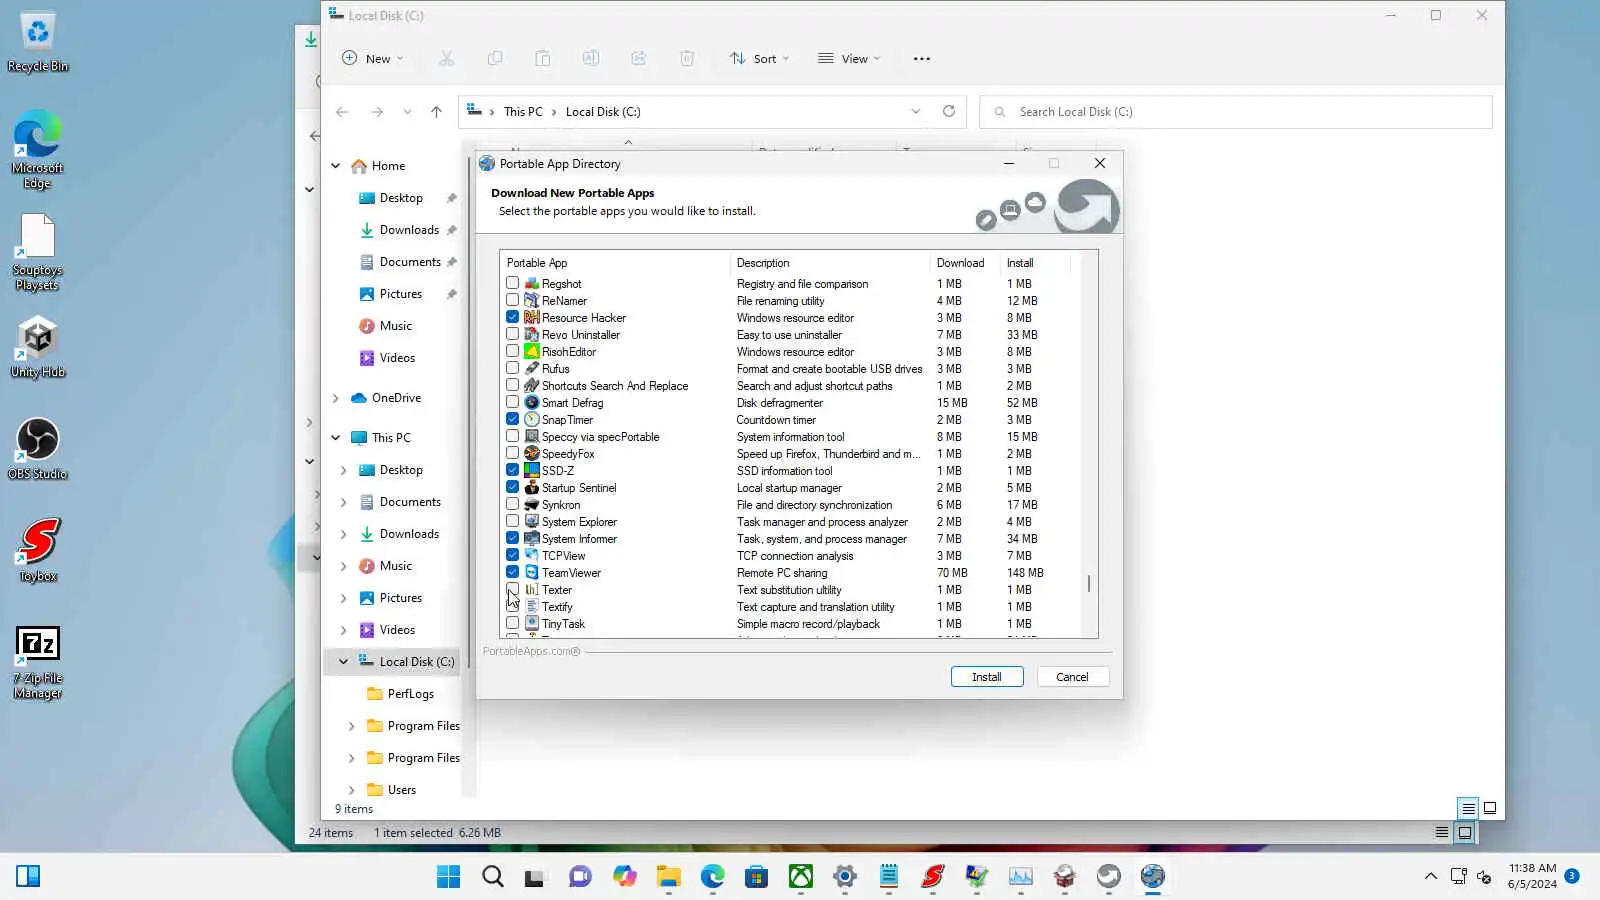Check the System Explorer checkbox
The image size is (1600, 900).
[513, 522]
